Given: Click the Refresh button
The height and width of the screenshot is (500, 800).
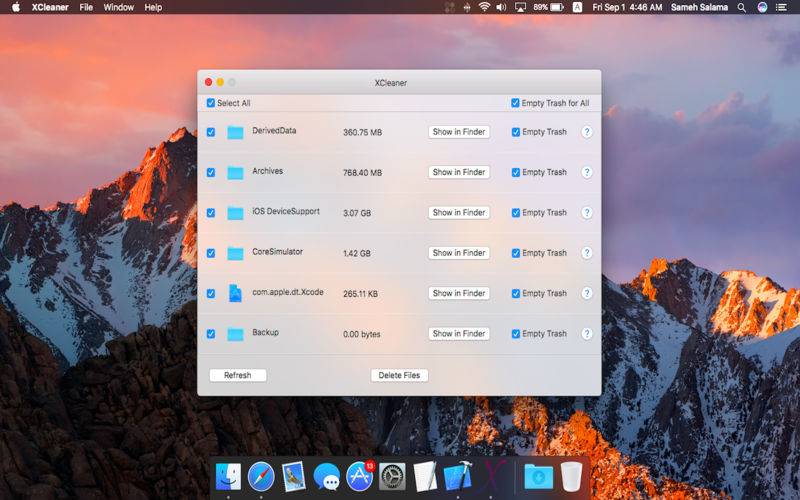Looking at the screenshot, I should pyautogui.click(x=238, y=375).
